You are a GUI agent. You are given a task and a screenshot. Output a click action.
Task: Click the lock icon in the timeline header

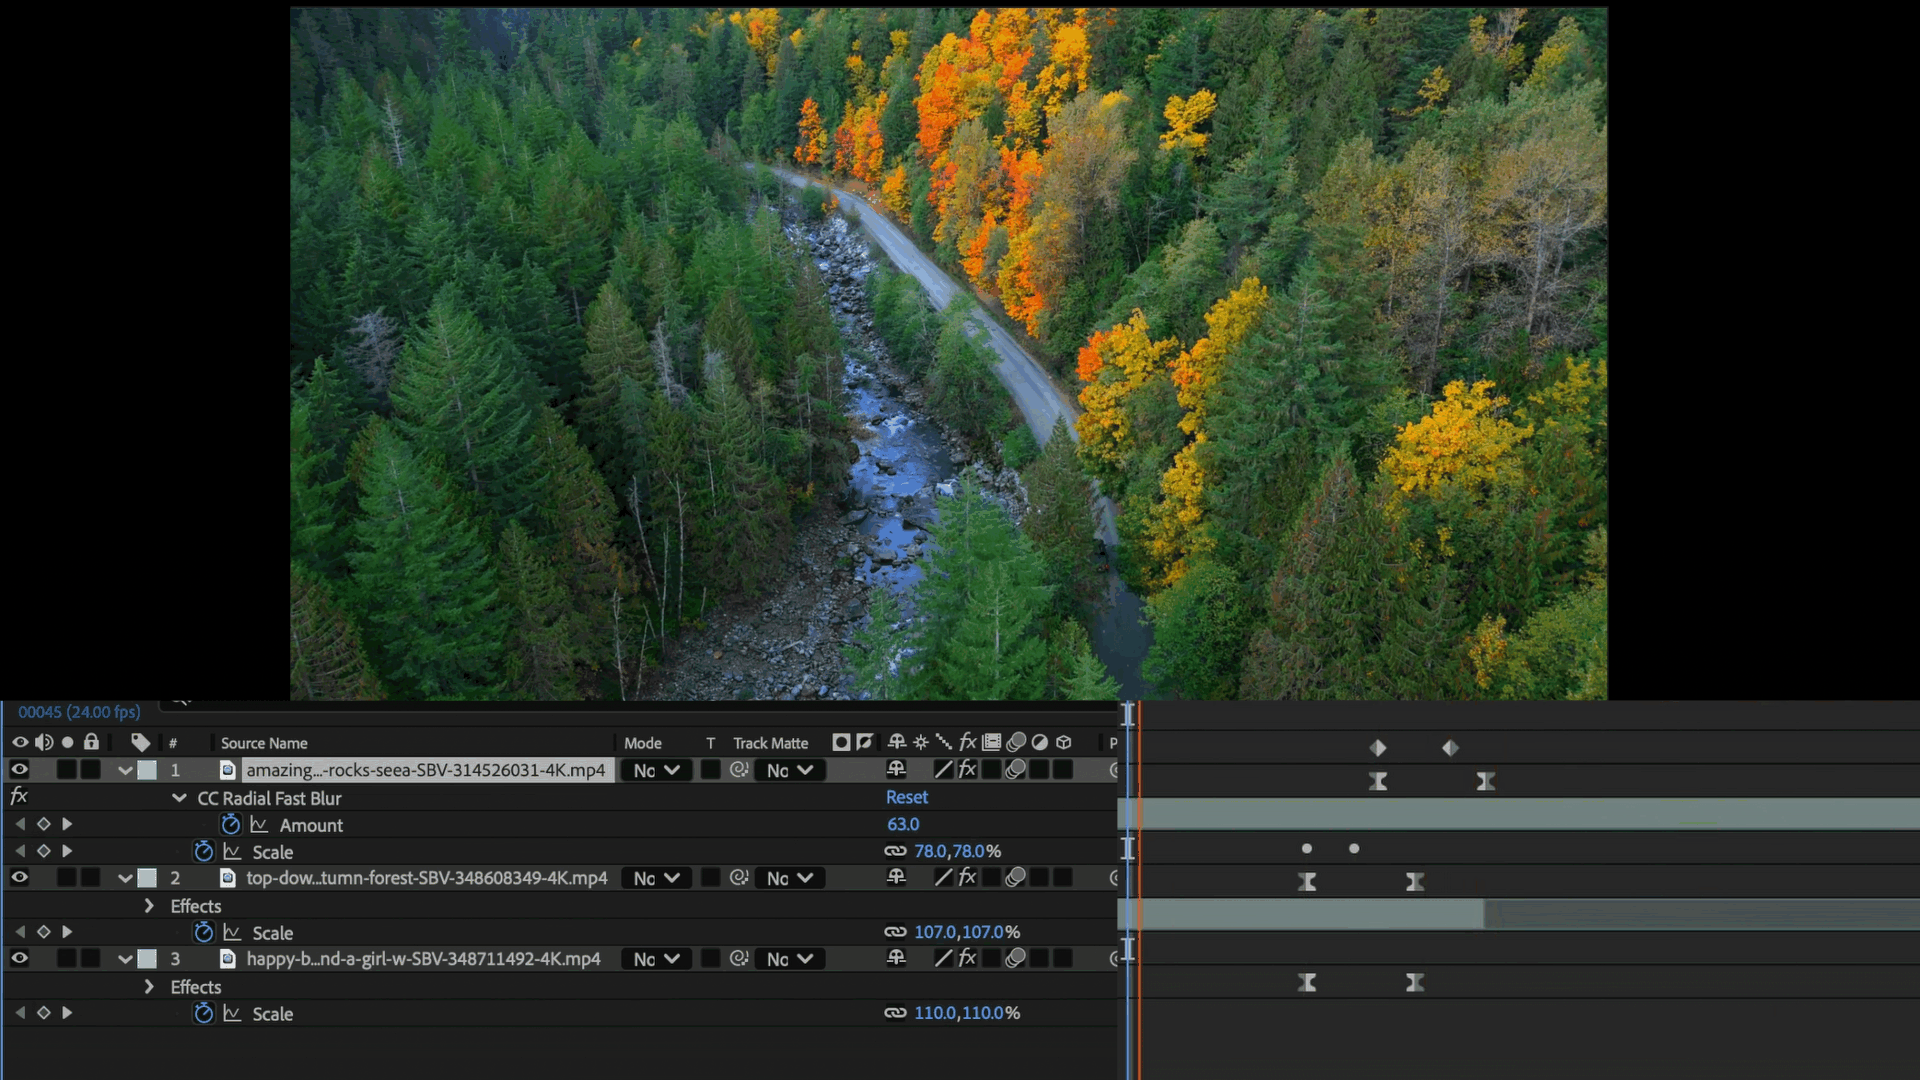(x=92, y=742)
